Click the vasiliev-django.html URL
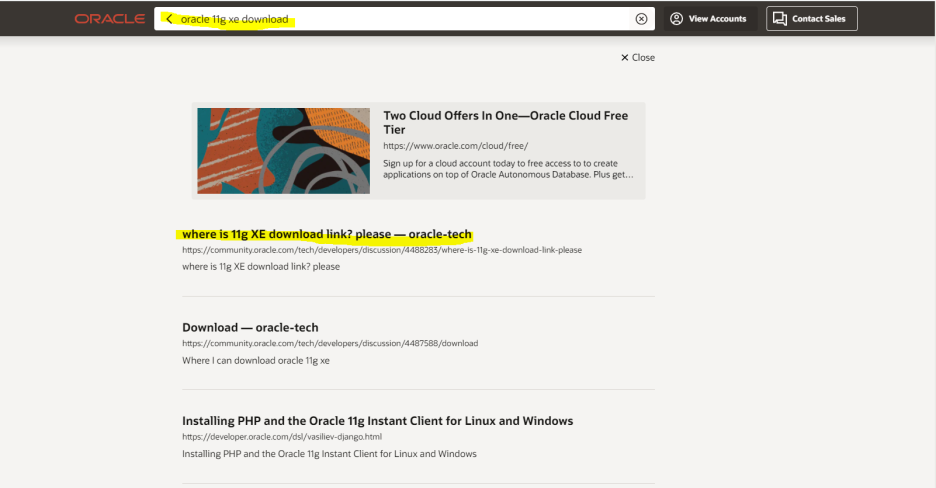The image size is (936, 488). click(282, 437)
